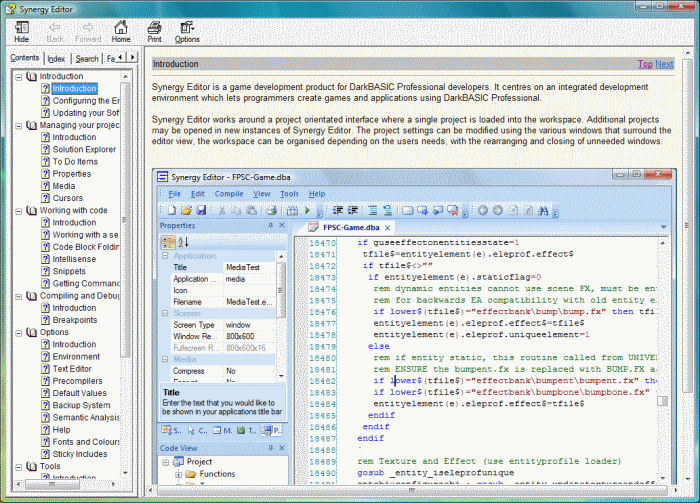Click the green Run arrow in embedded editor
The height and width of the screenshot is (503, 700).
click(307, 210)
